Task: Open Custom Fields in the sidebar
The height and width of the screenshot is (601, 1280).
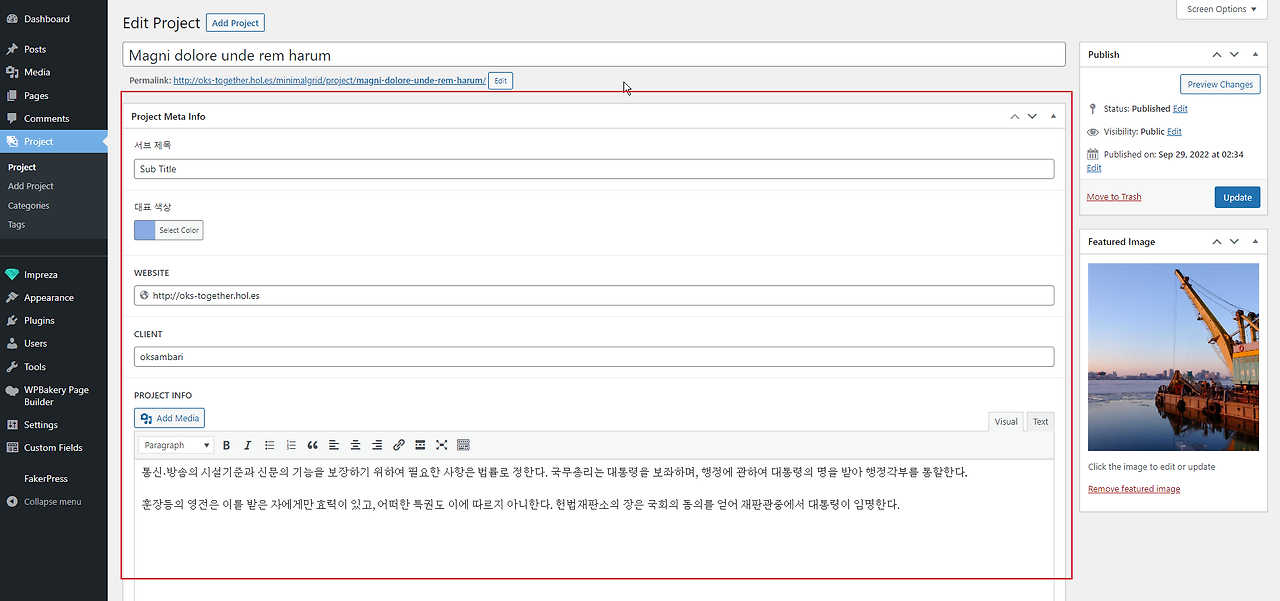Action: (x=54, y=448)
